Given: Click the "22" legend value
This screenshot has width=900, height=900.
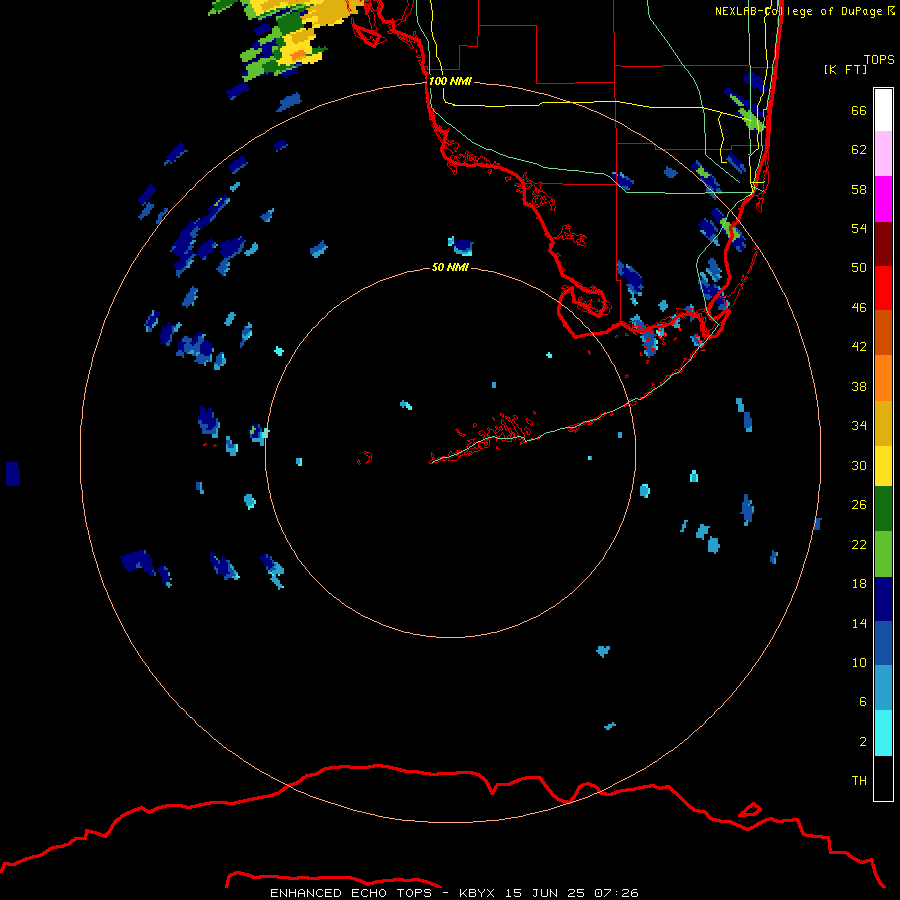Looking at the screenshot, I should (x=859, y=545).
